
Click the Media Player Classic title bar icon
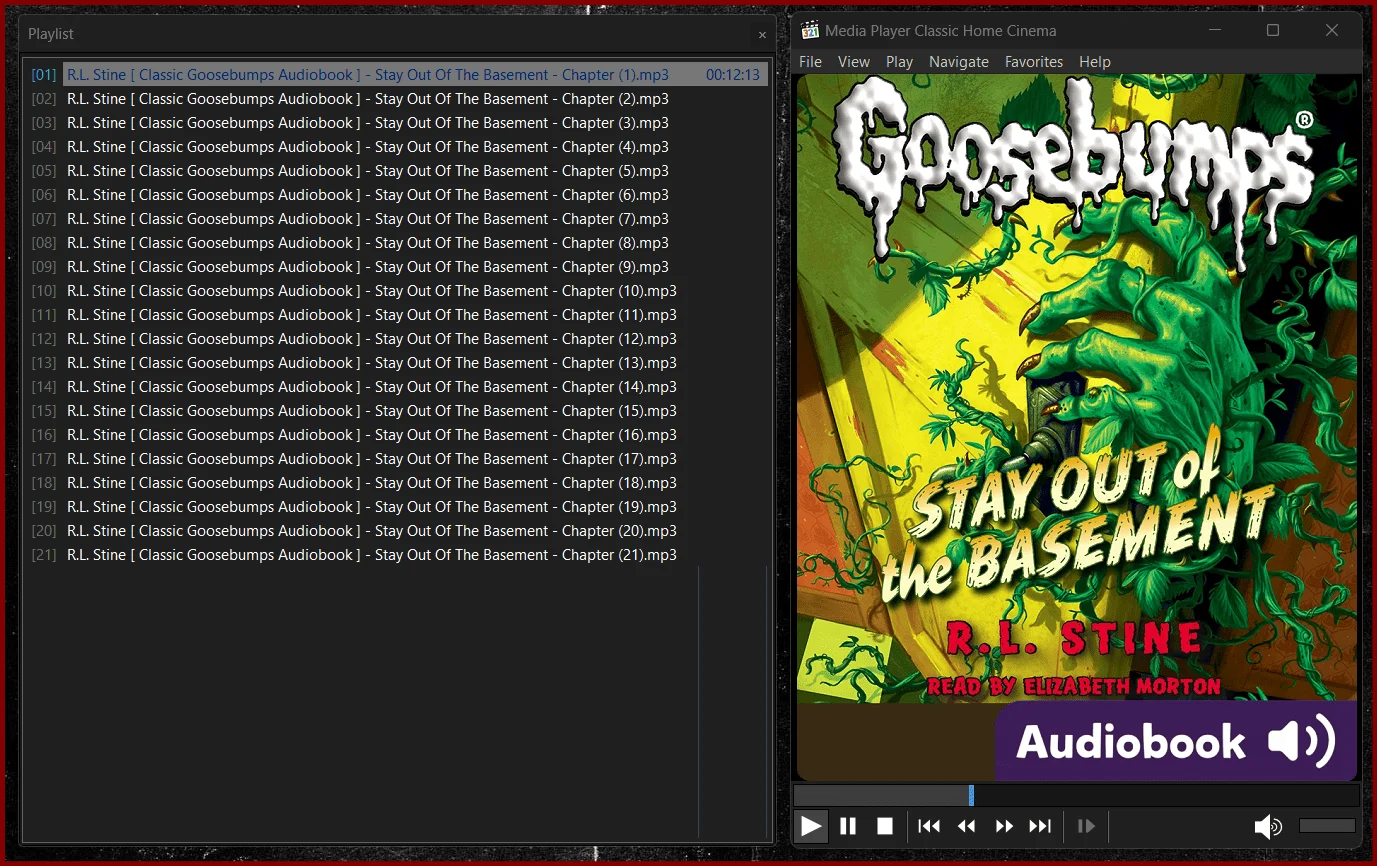[810, 31]
